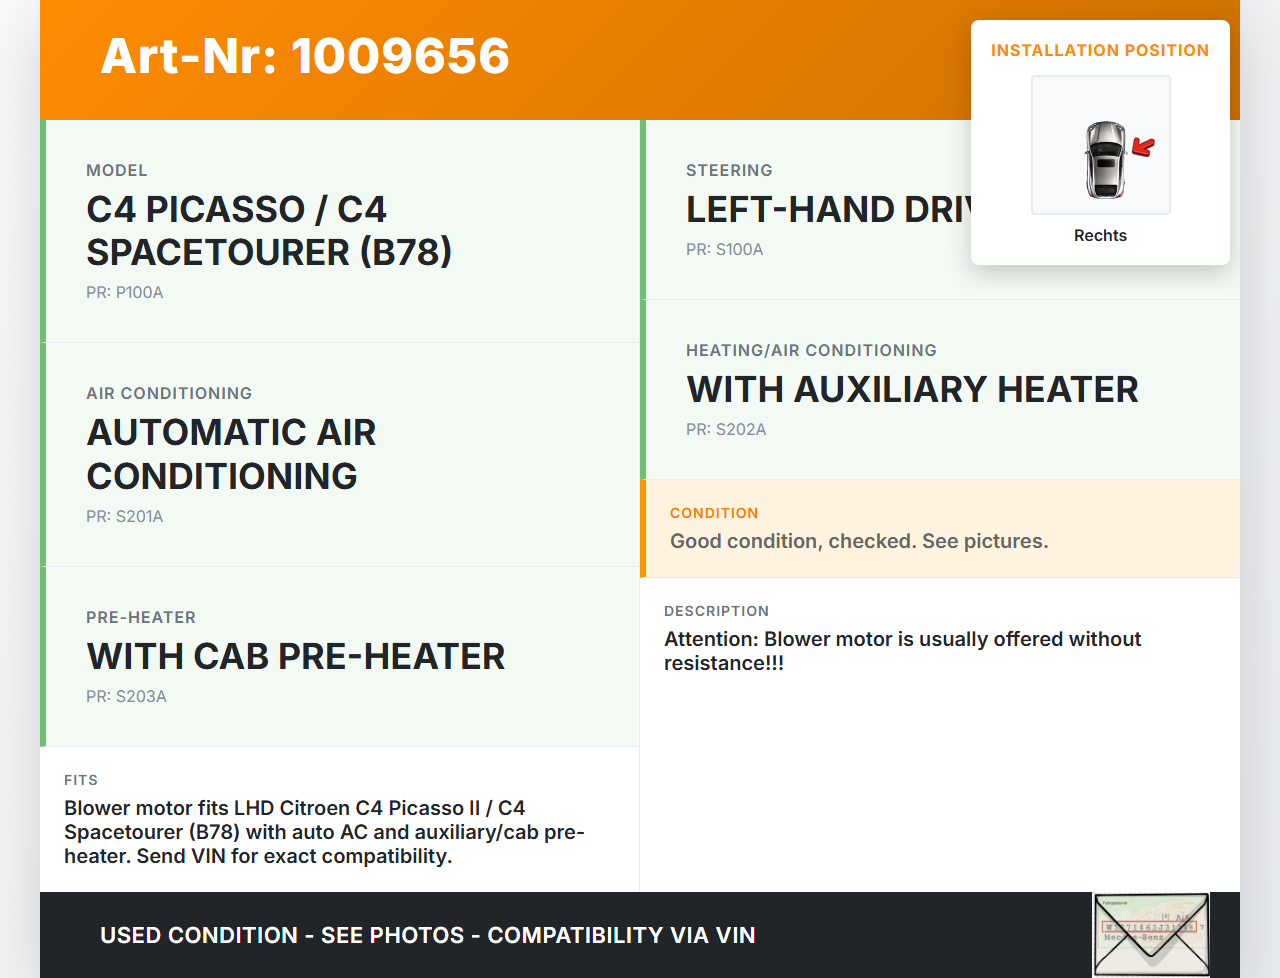Click the Fits compatibility paragraph
Viewport: 1280px width, 978px height.
[324, 832]
